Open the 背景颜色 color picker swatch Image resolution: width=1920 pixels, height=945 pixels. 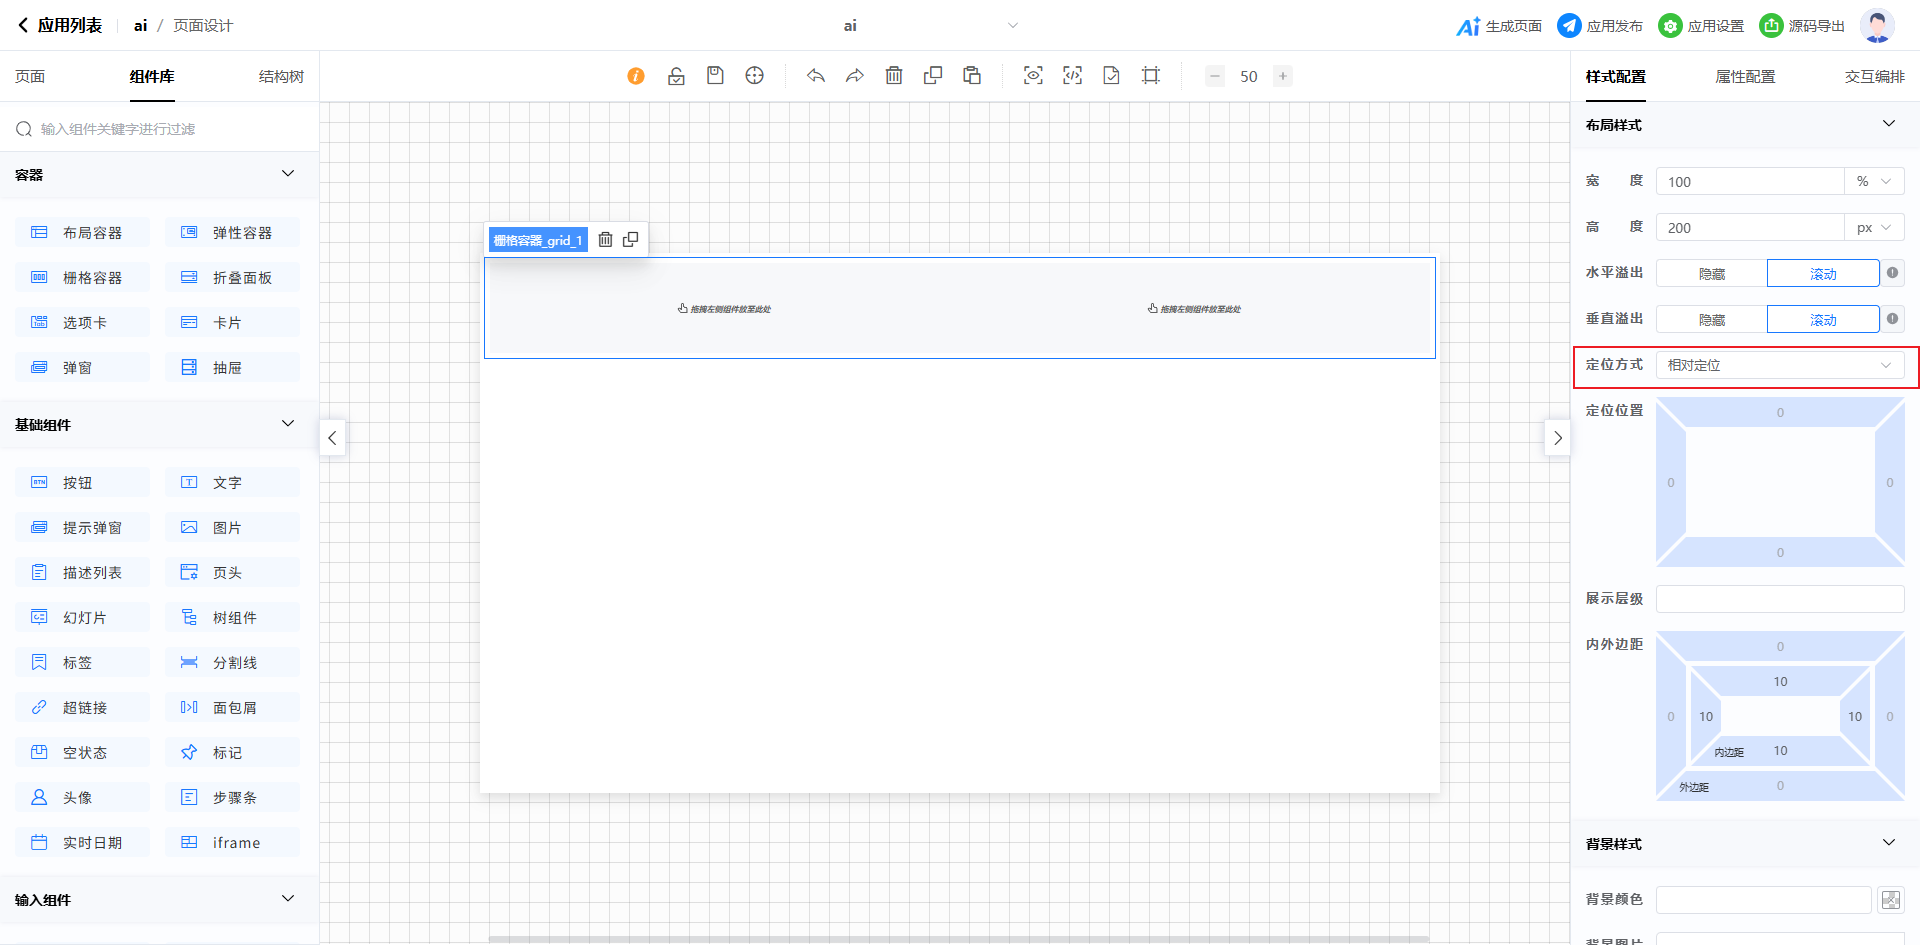click(x=1890, y=900)
